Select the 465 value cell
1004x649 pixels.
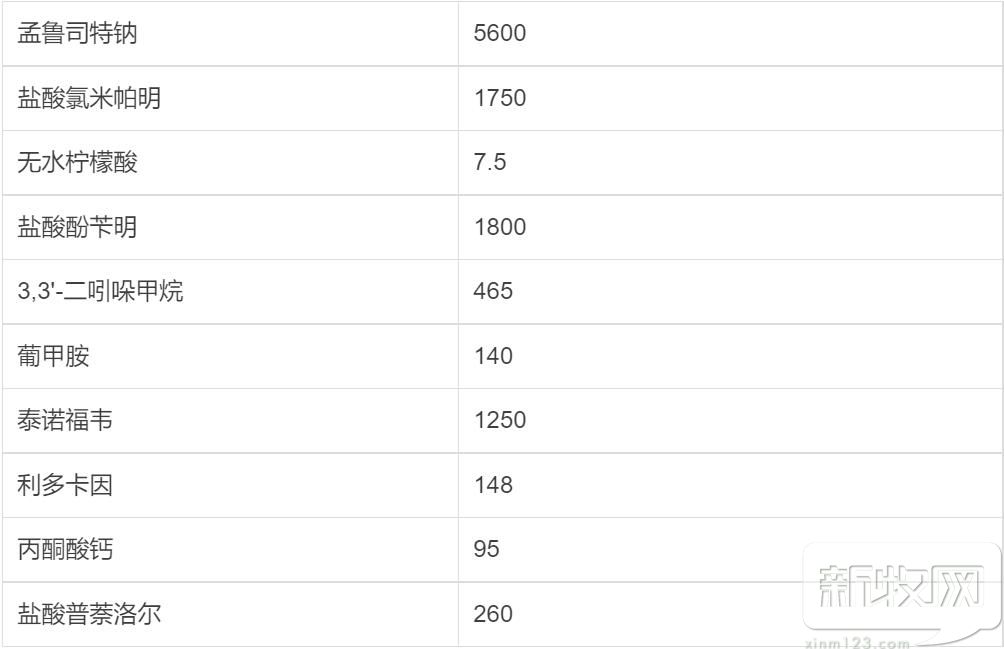tap(730, 291)
